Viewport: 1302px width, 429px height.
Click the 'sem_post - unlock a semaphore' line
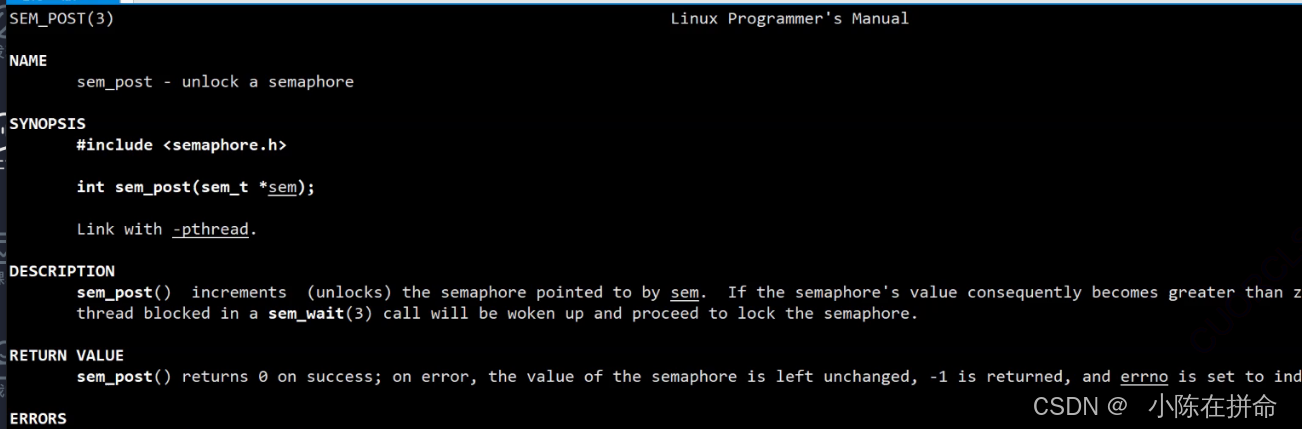point(215,82)
